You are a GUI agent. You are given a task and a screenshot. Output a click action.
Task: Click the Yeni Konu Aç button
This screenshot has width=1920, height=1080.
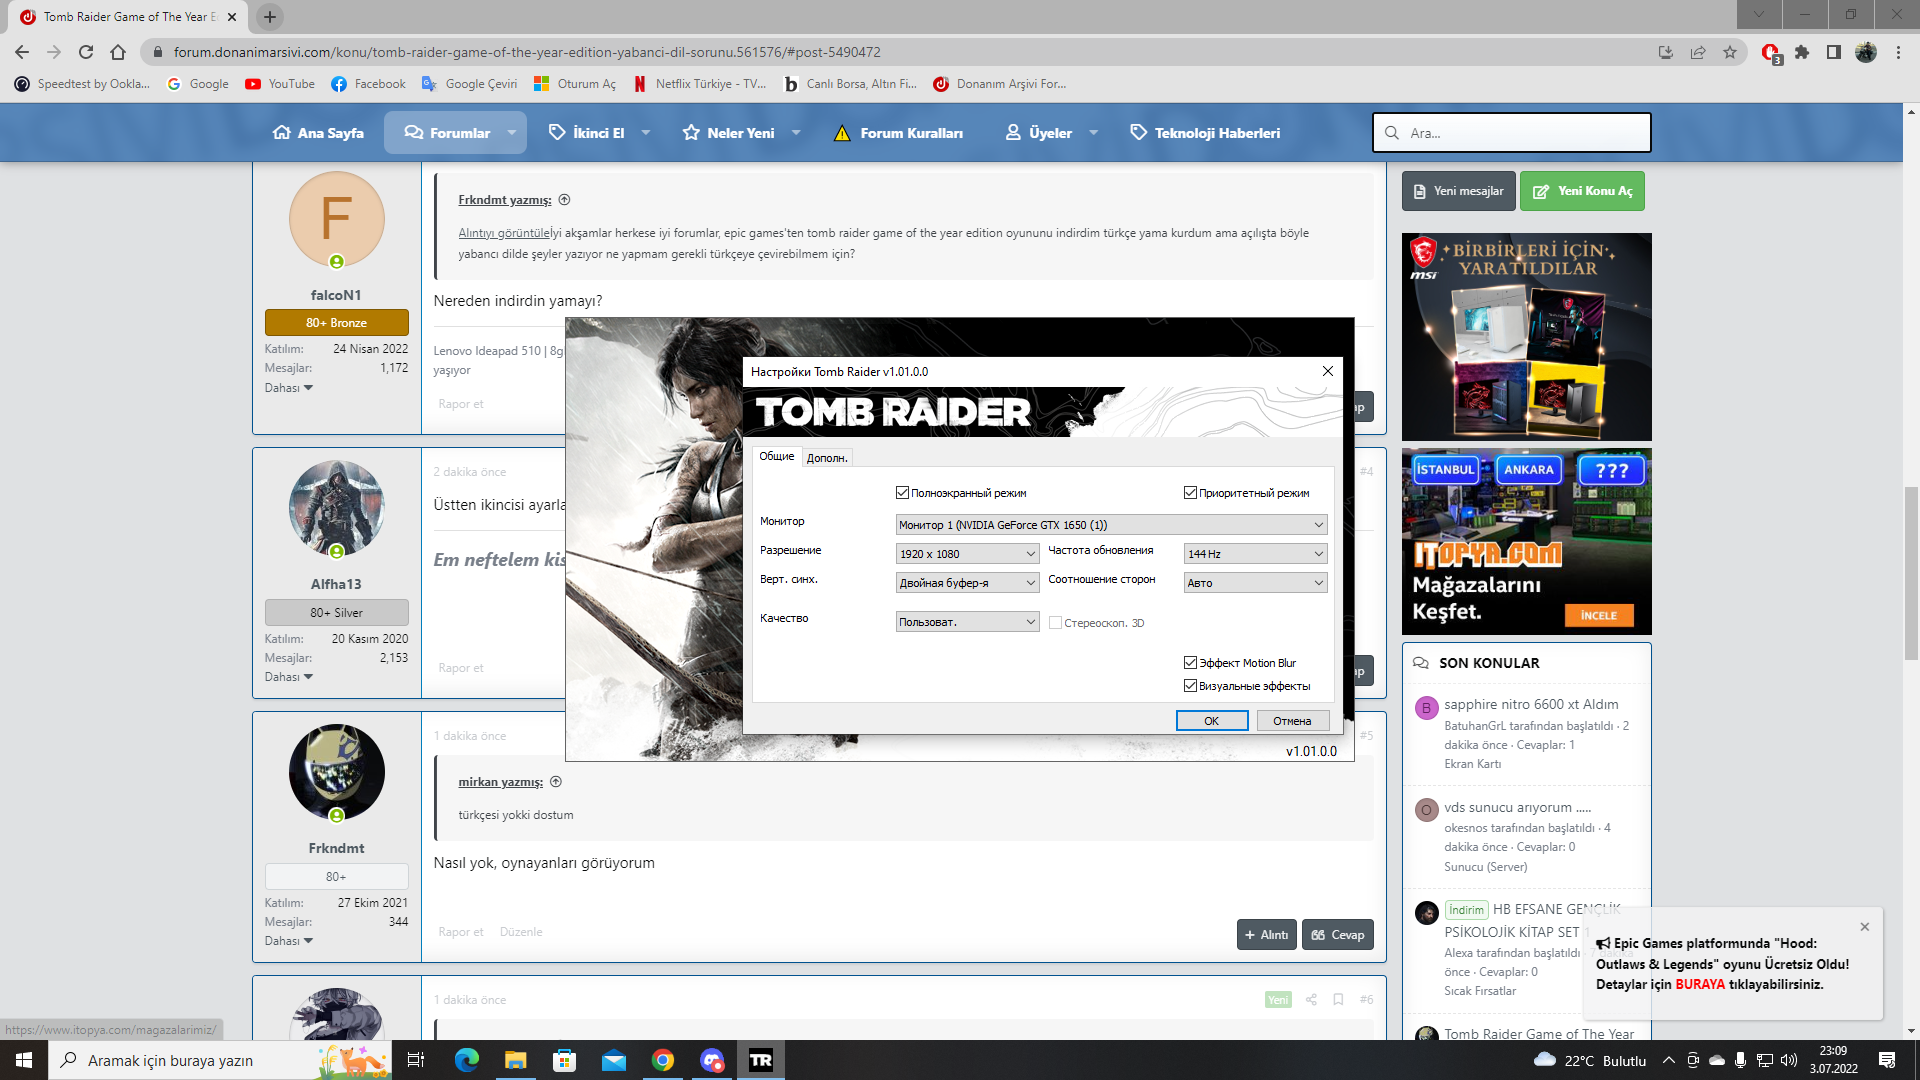1582,191
